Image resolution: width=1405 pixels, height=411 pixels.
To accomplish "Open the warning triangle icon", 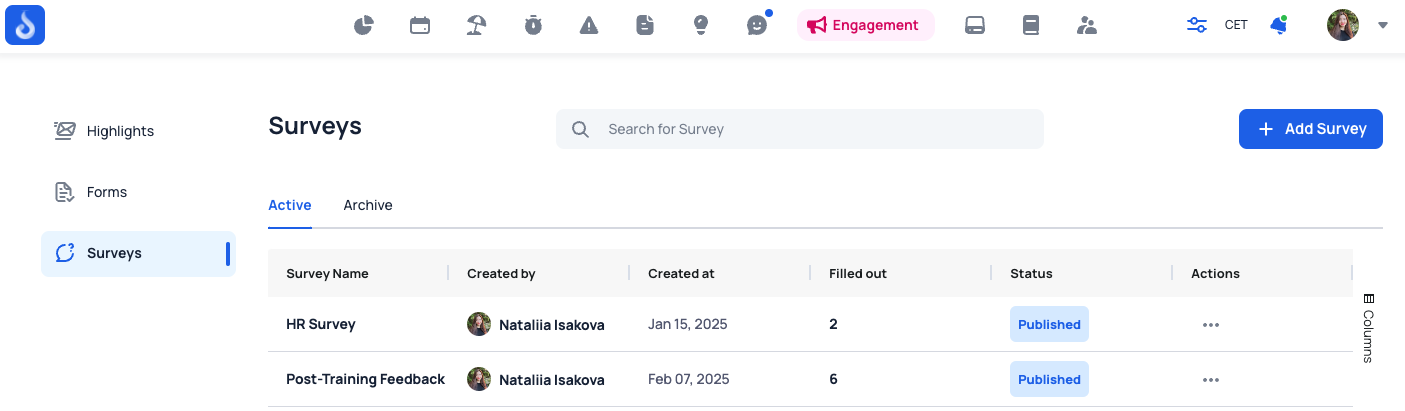I will [589, 25].
